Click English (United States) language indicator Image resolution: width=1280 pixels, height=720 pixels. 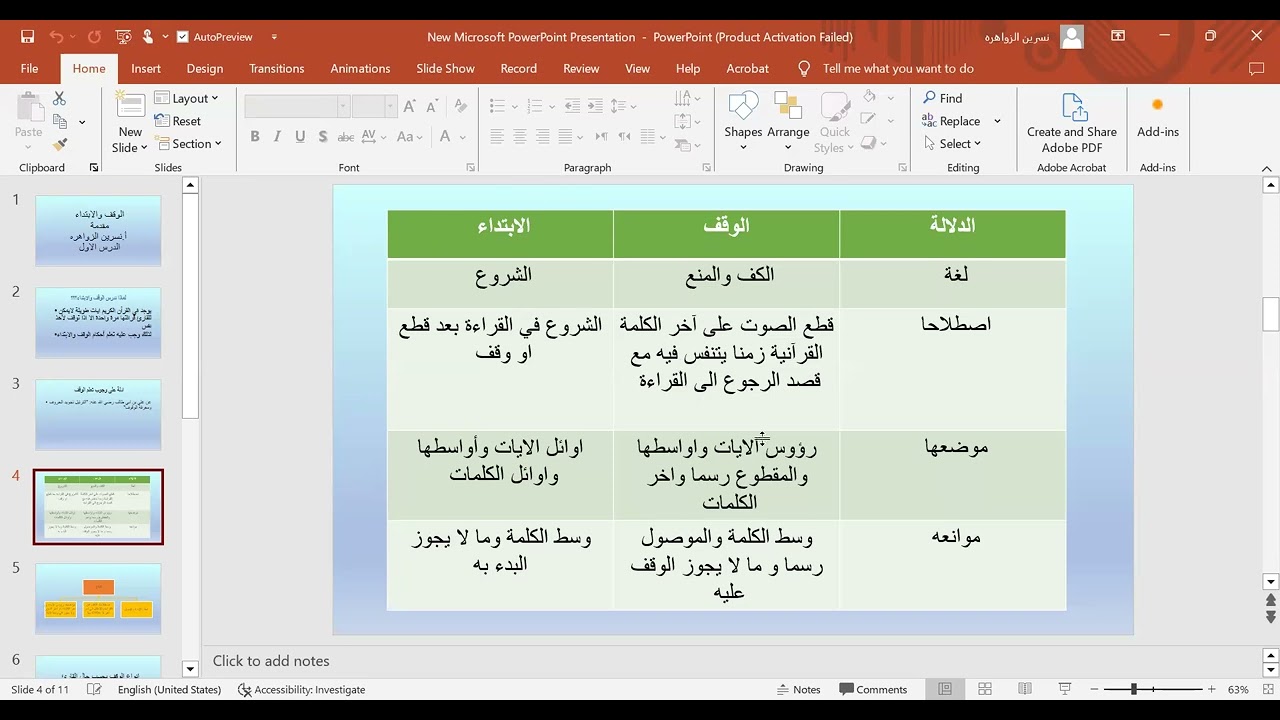169,689
